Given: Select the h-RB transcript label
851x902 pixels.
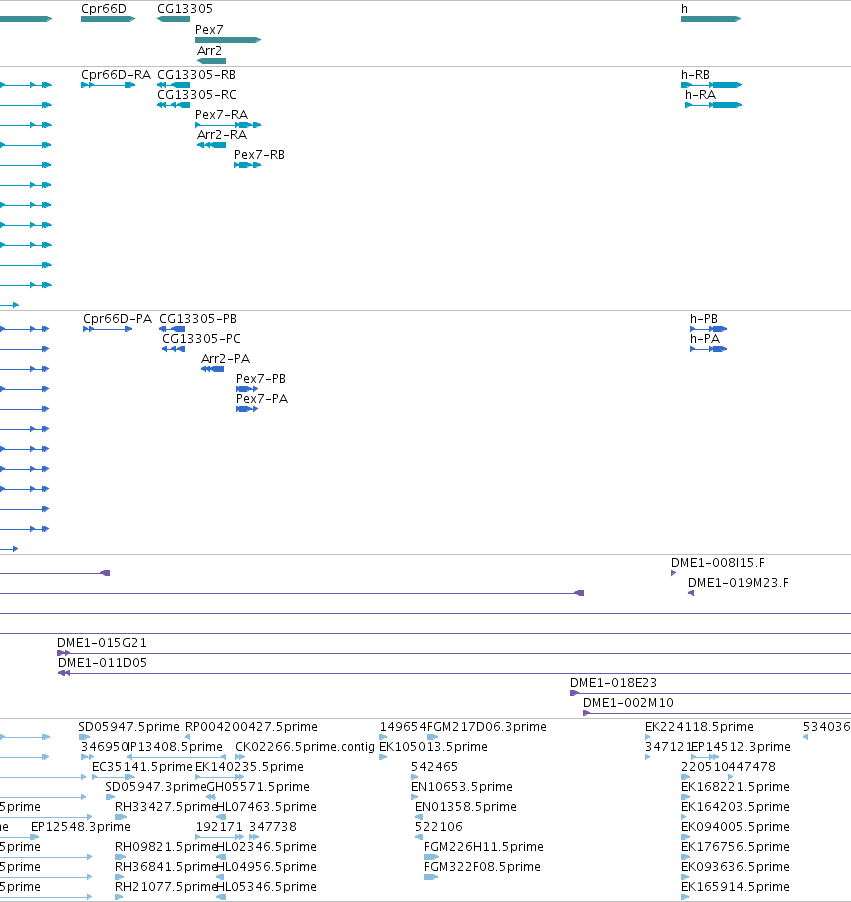Looking at the screenshot, I should coord(695,75).
